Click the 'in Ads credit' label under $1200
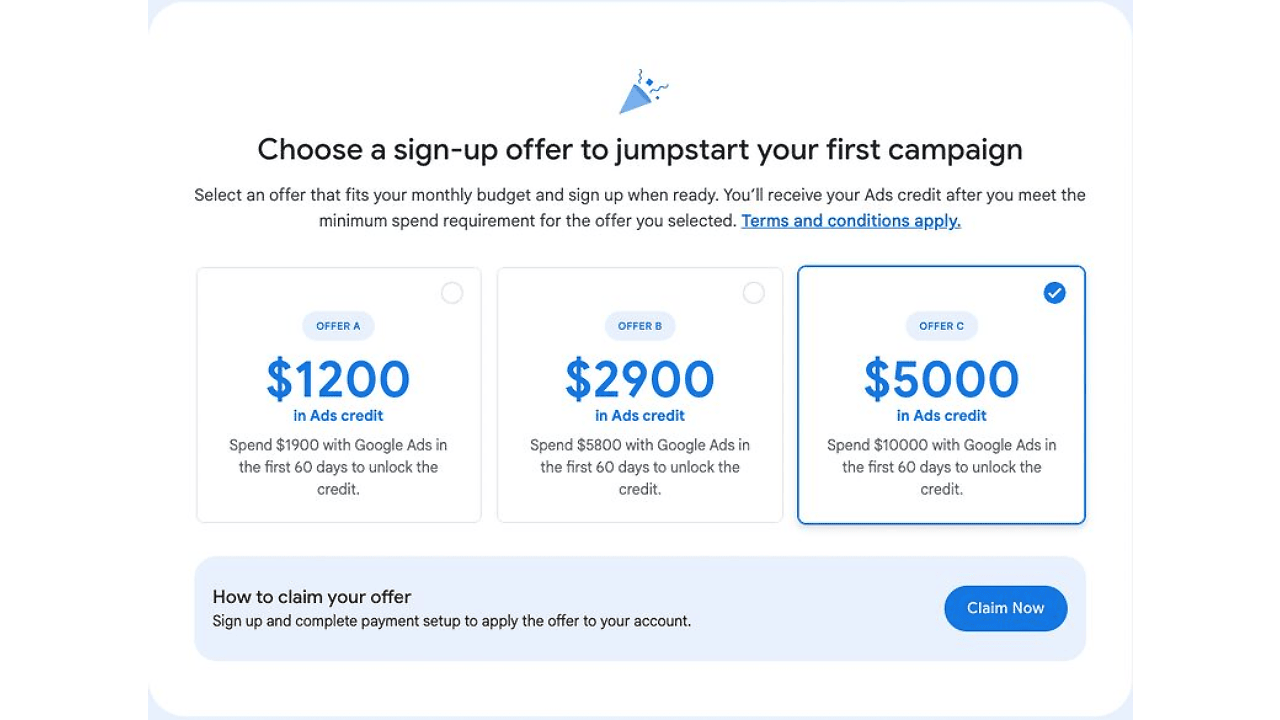This screenshot has height=720, width=1280. point(338,415)
